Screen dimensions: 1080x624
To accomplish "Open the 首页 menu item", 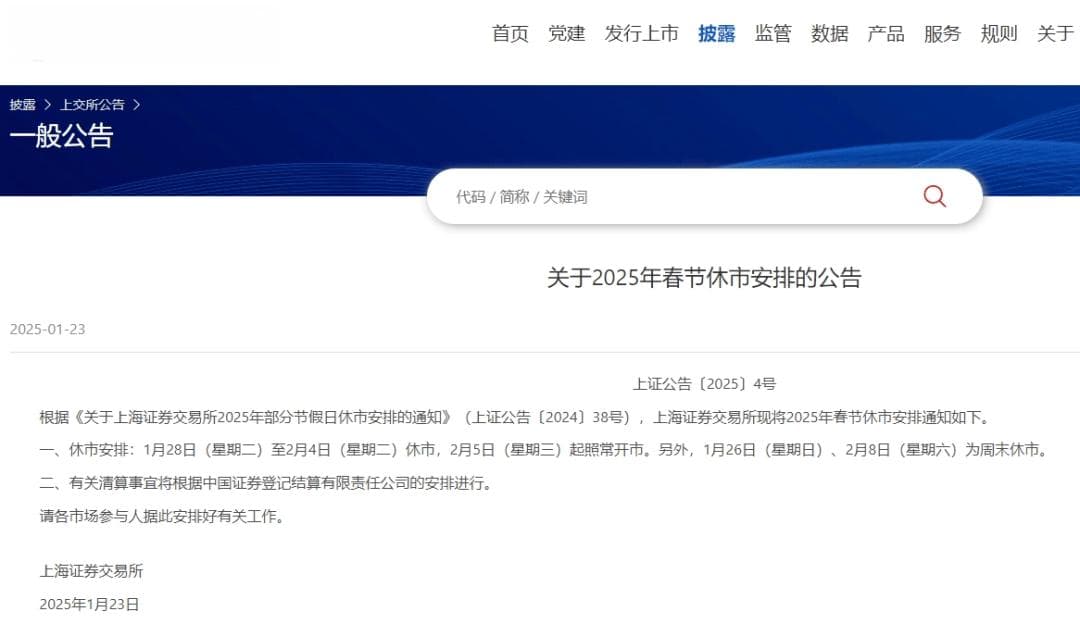I will pyautogui.click(x=510, y=33).
